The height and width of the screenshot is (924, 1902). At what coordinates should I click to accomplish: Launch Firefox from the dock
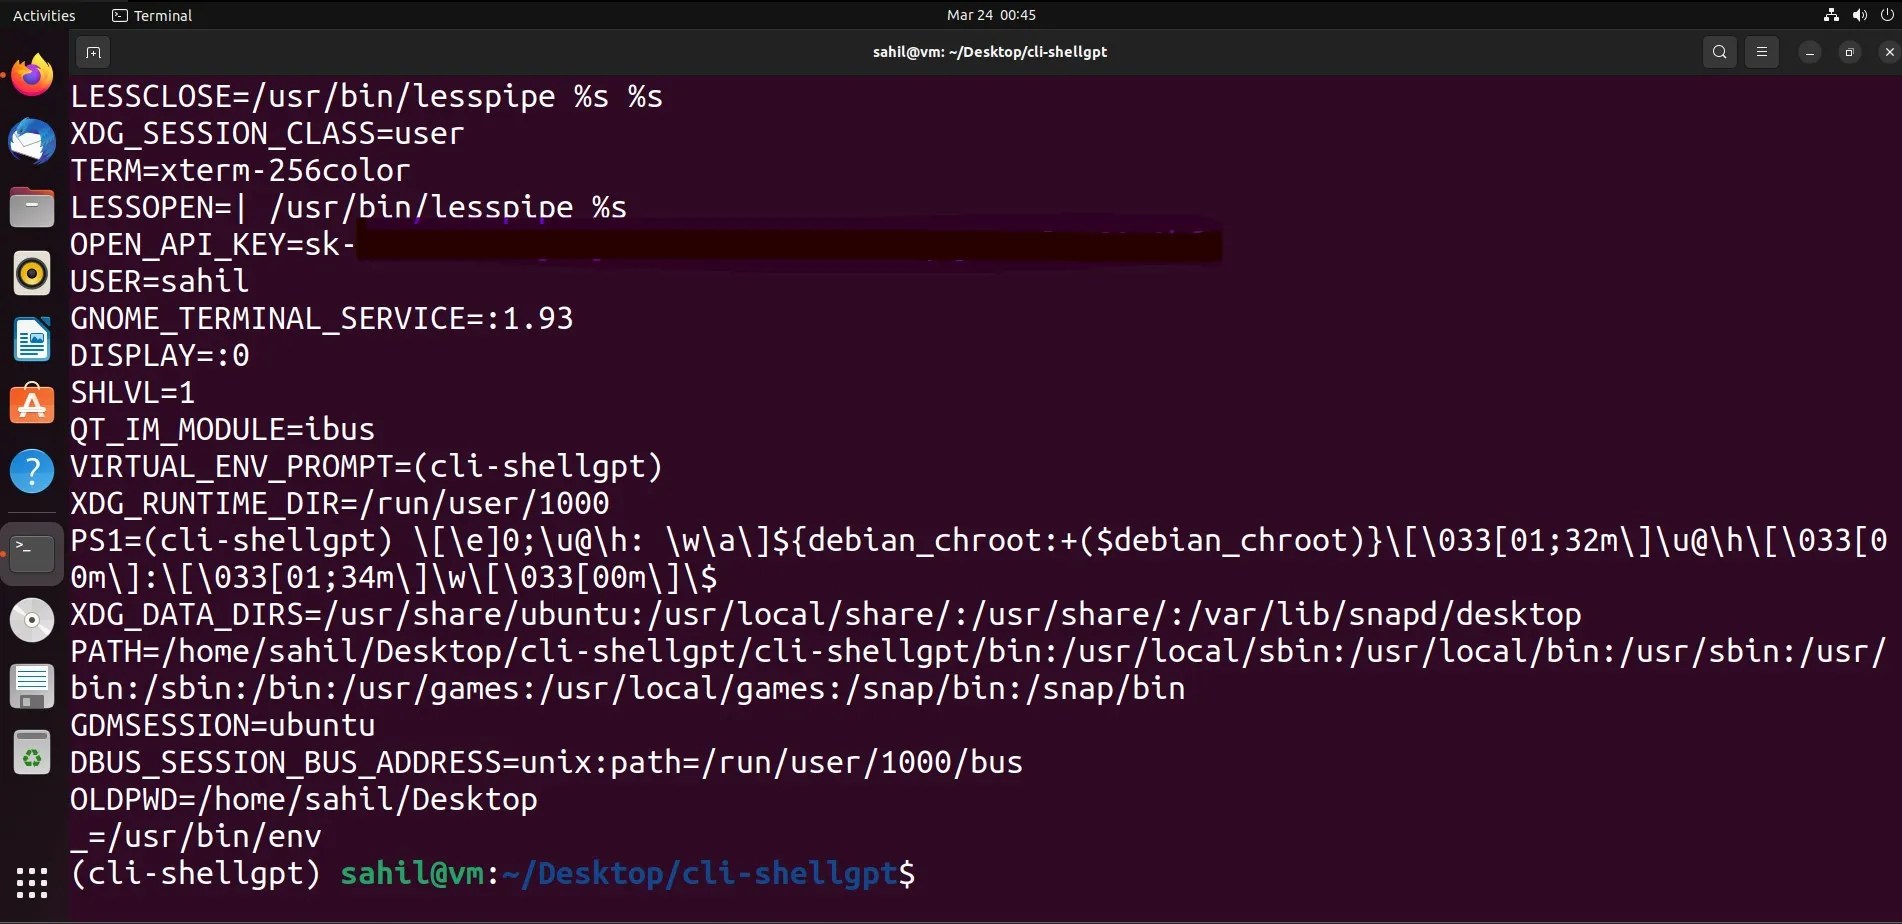point(32,74)
